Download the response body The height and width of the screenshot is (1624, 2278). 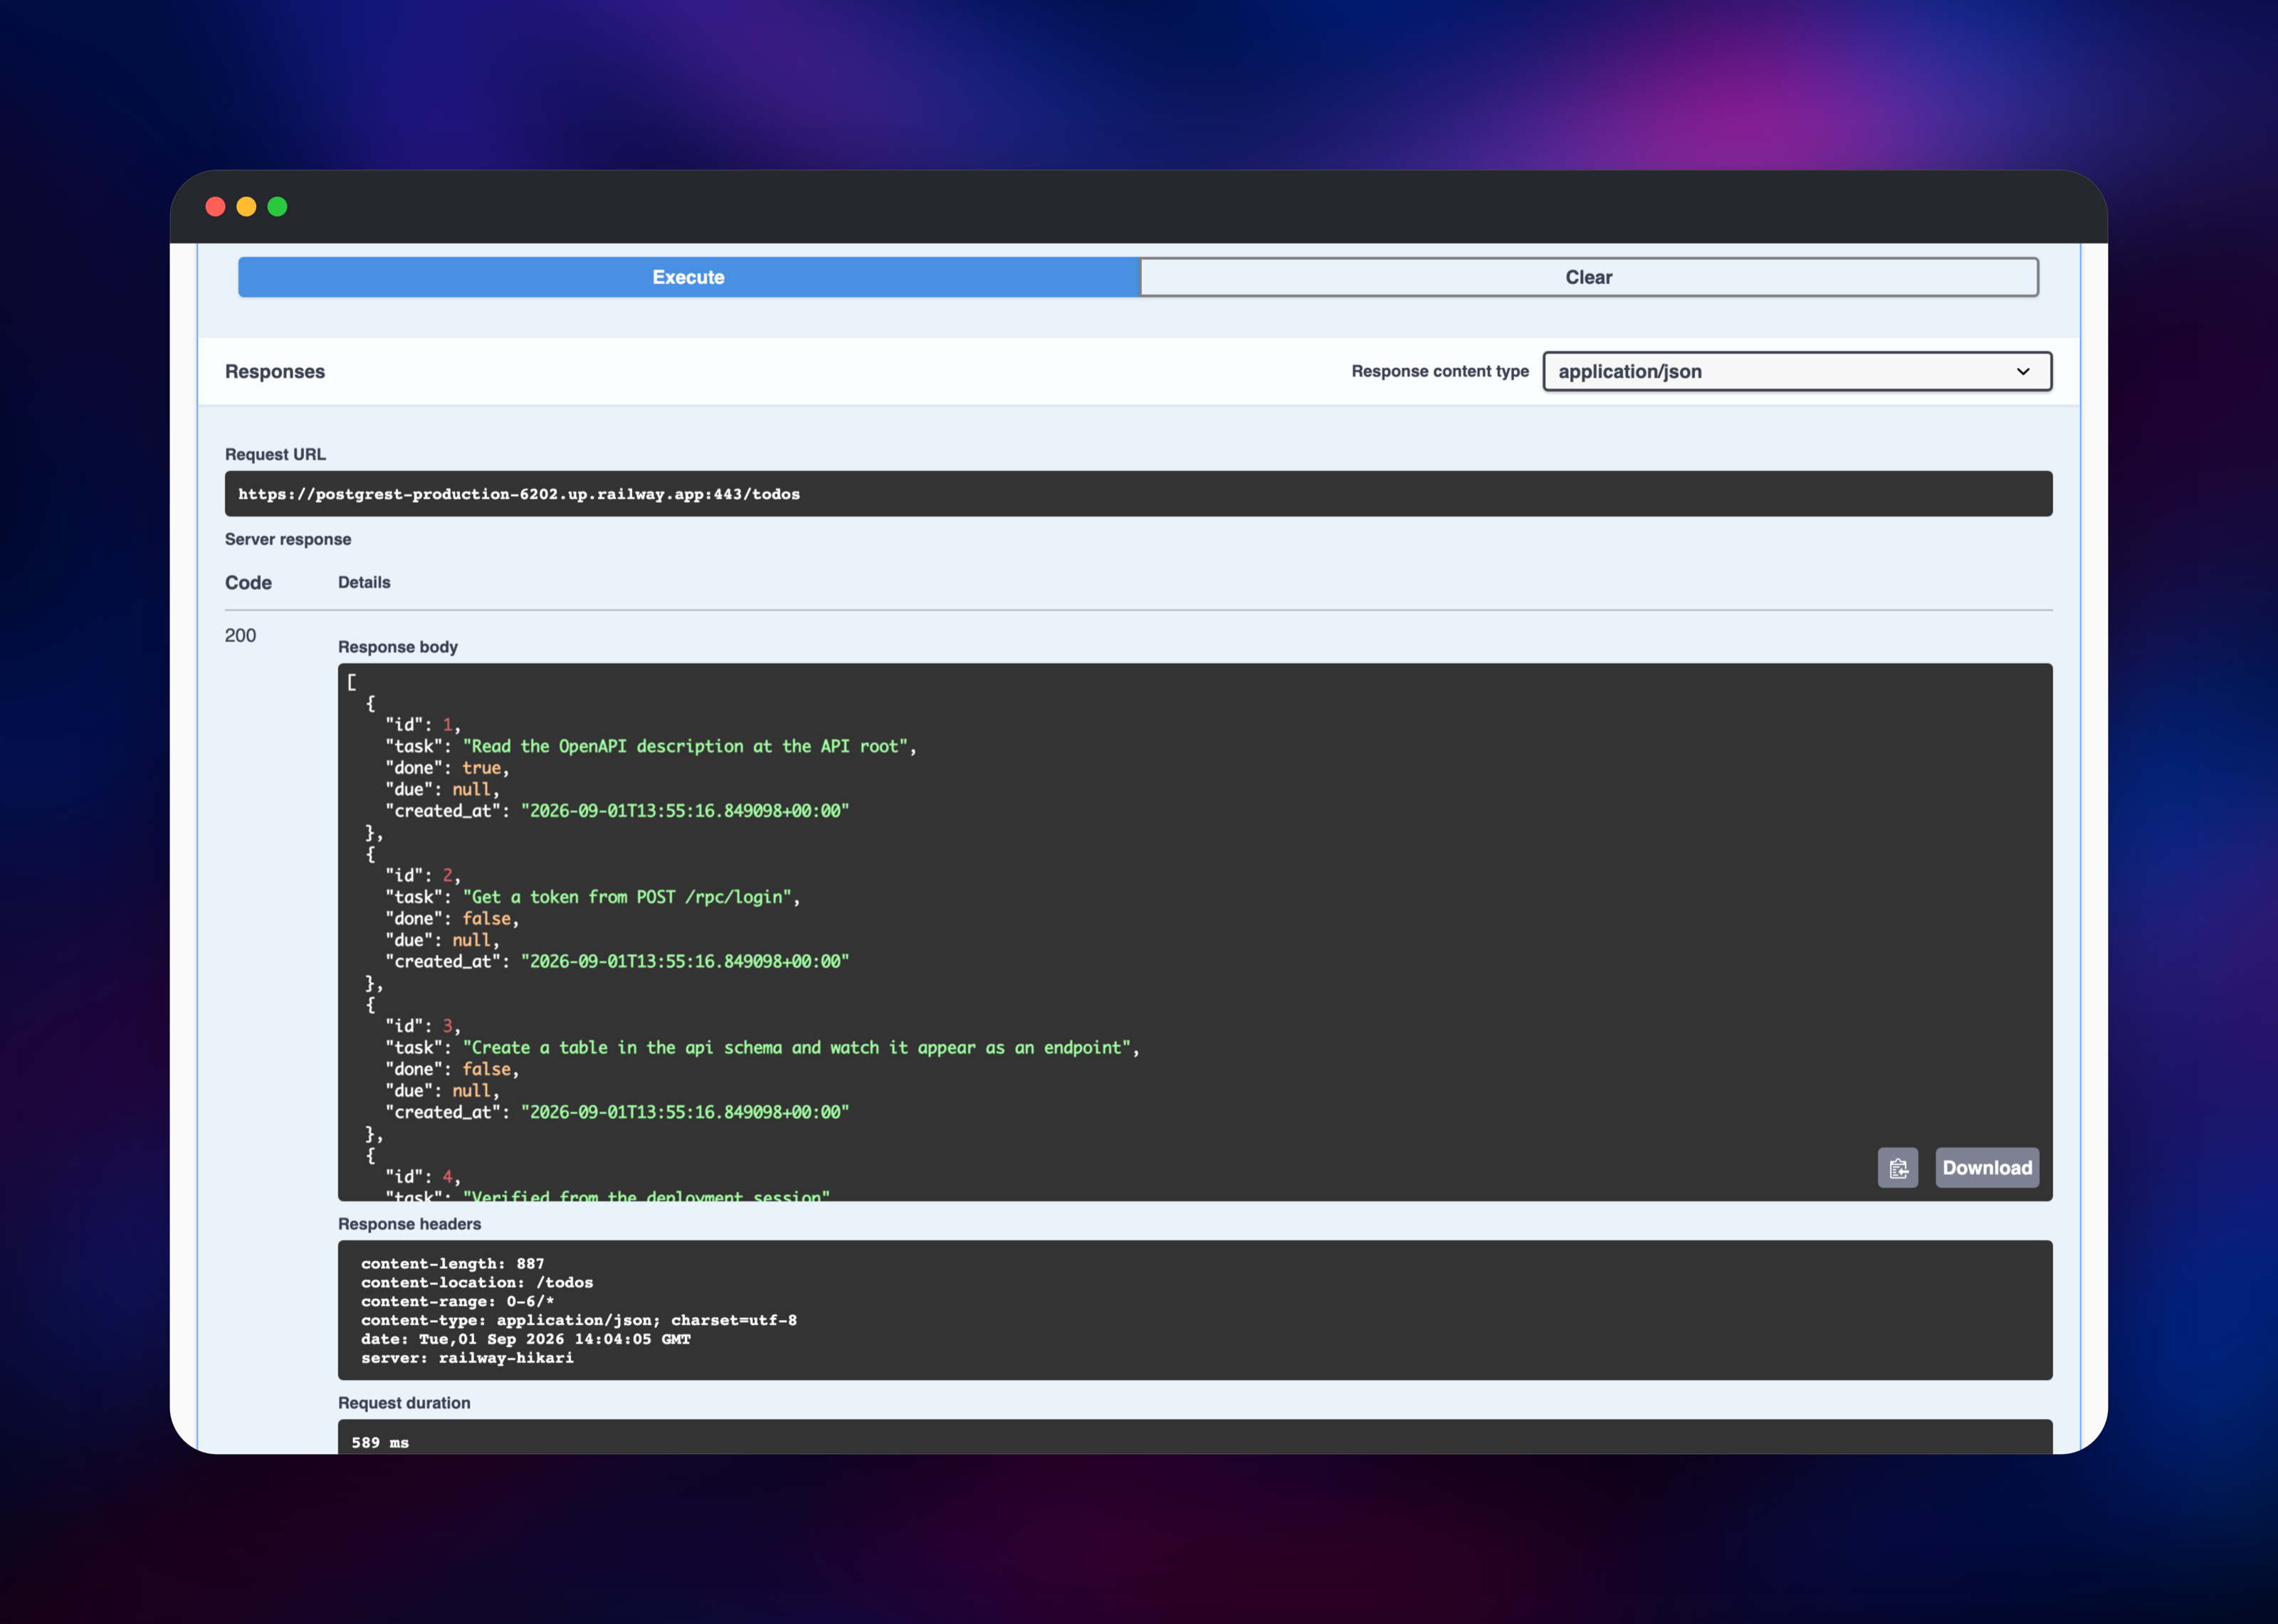click(x=1986, y=1167)
